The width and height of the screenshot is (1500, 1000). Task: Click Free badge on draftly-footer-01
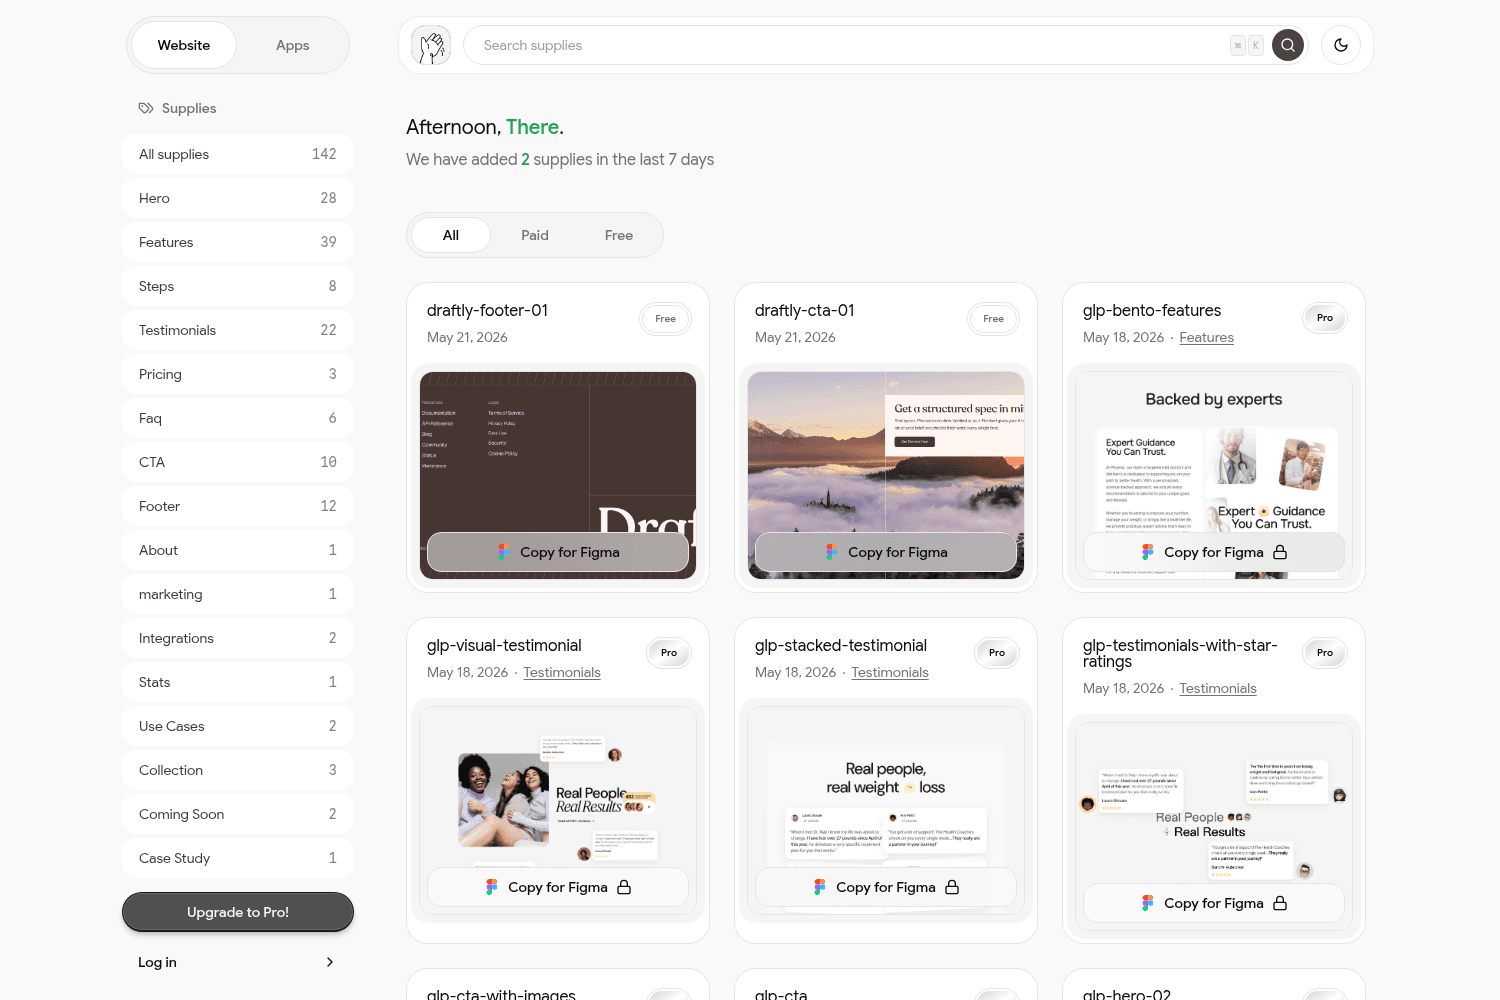[665, 319]
